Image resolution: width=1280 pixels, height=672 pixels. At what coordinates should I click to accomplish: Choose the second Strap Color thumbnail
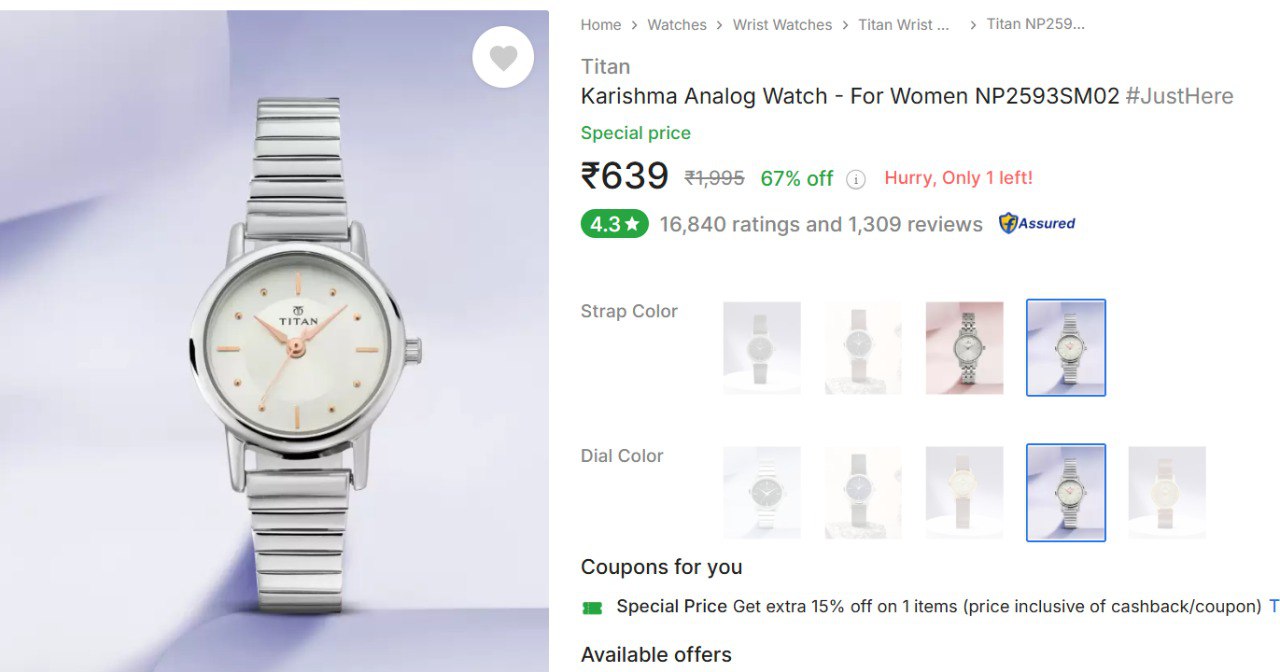click(x=863, y=347)
